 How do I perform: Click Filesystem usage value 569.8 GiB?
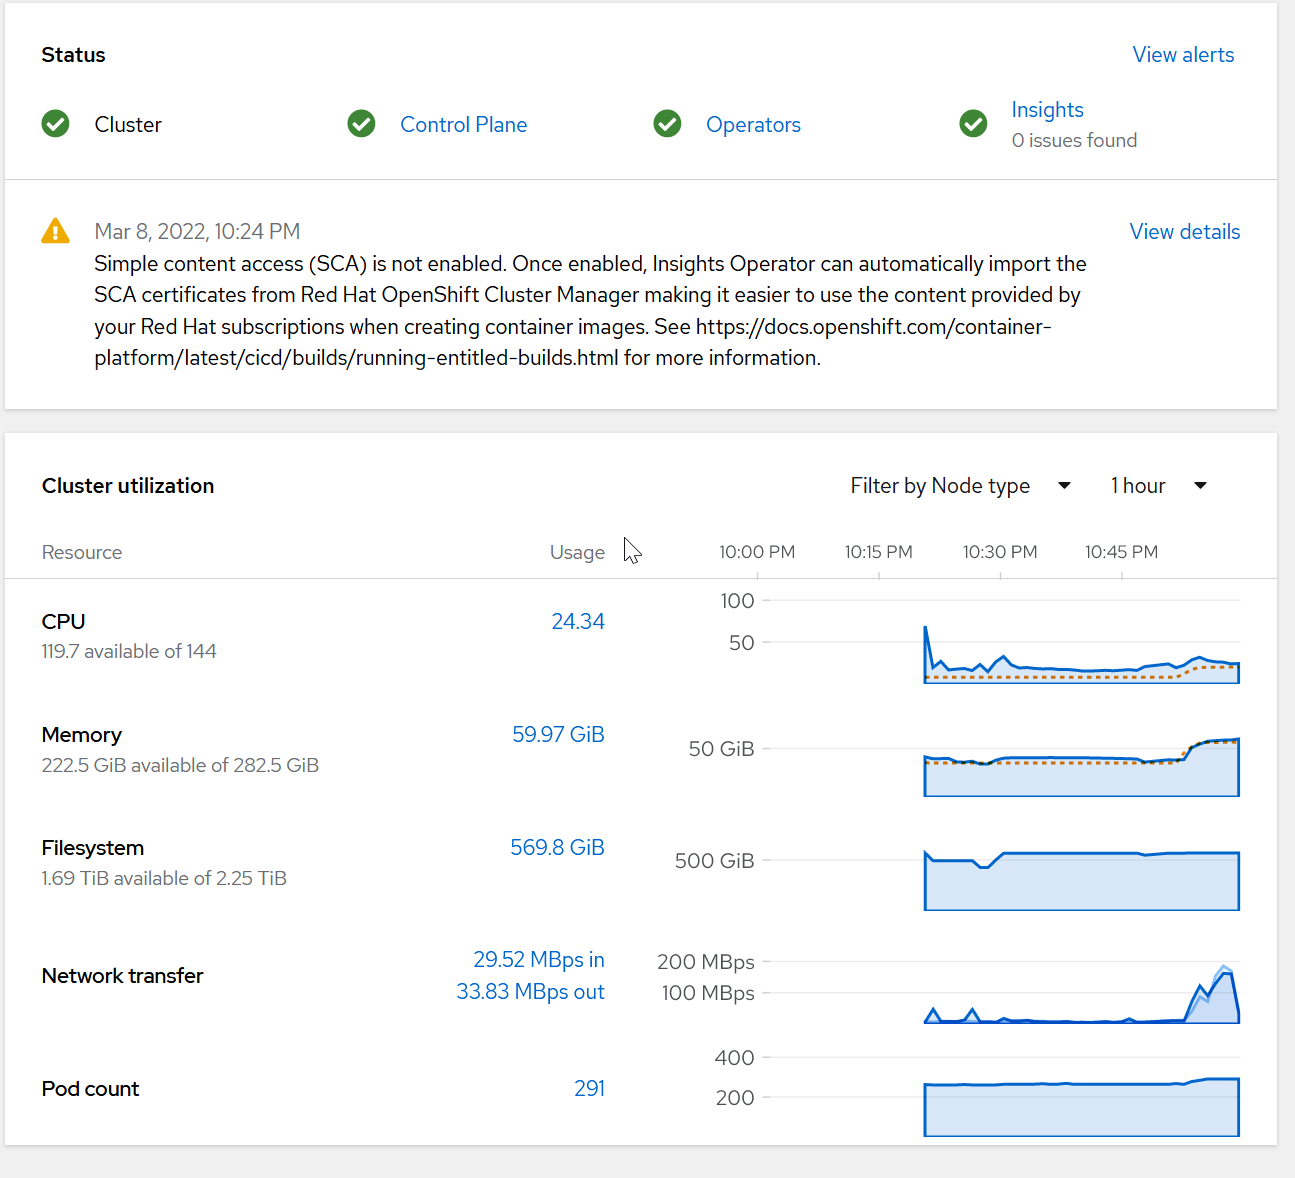557,848
